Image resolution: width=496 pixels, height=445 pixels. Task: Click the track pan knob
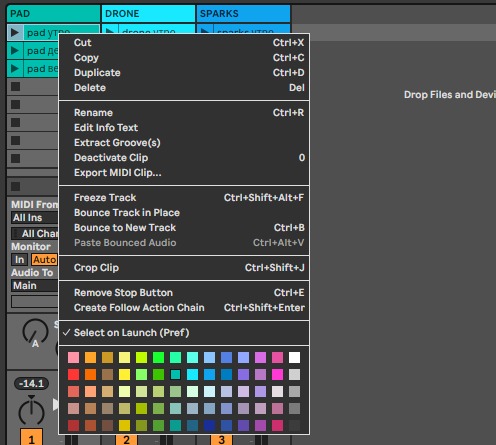pos(31,412)
